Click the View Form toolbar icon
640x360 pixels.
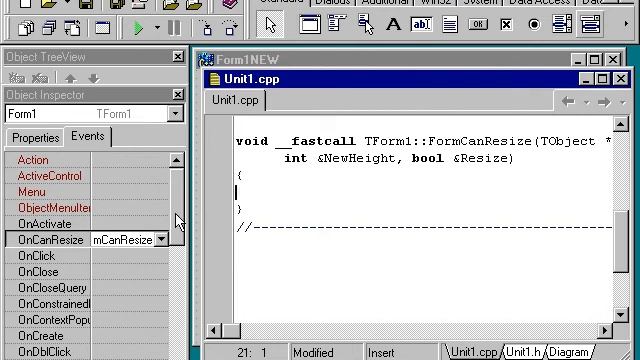pyautogui.click(x=49, y=28)
